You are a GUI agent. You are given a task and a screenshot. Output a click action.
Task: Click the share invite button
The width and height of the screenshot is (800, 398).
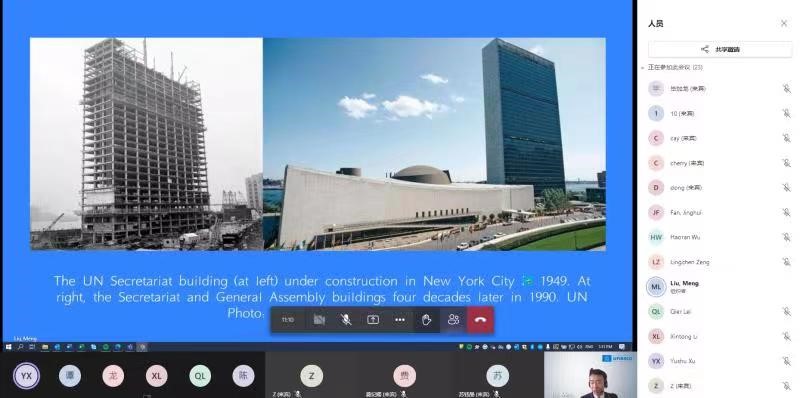(x=720, y=49)
